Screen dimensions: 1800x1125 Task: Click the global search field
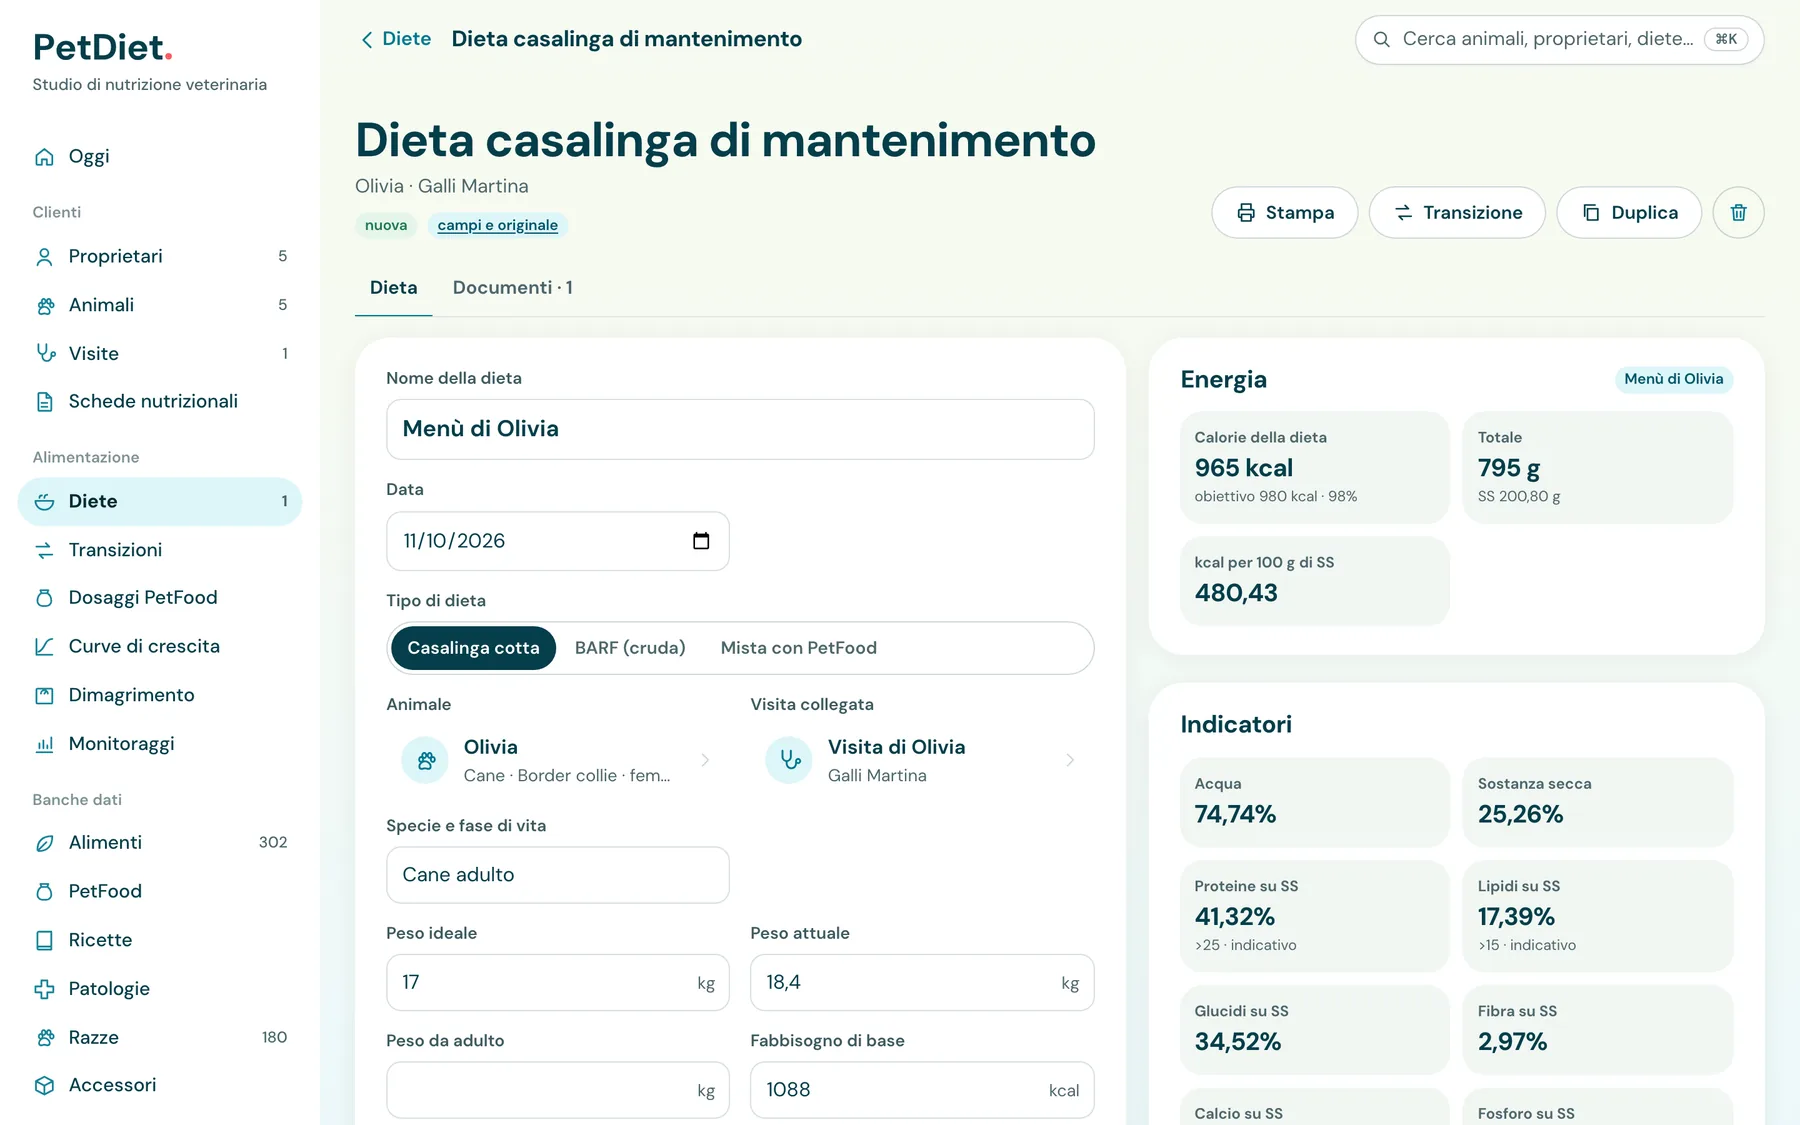[x=1559, y=40]
